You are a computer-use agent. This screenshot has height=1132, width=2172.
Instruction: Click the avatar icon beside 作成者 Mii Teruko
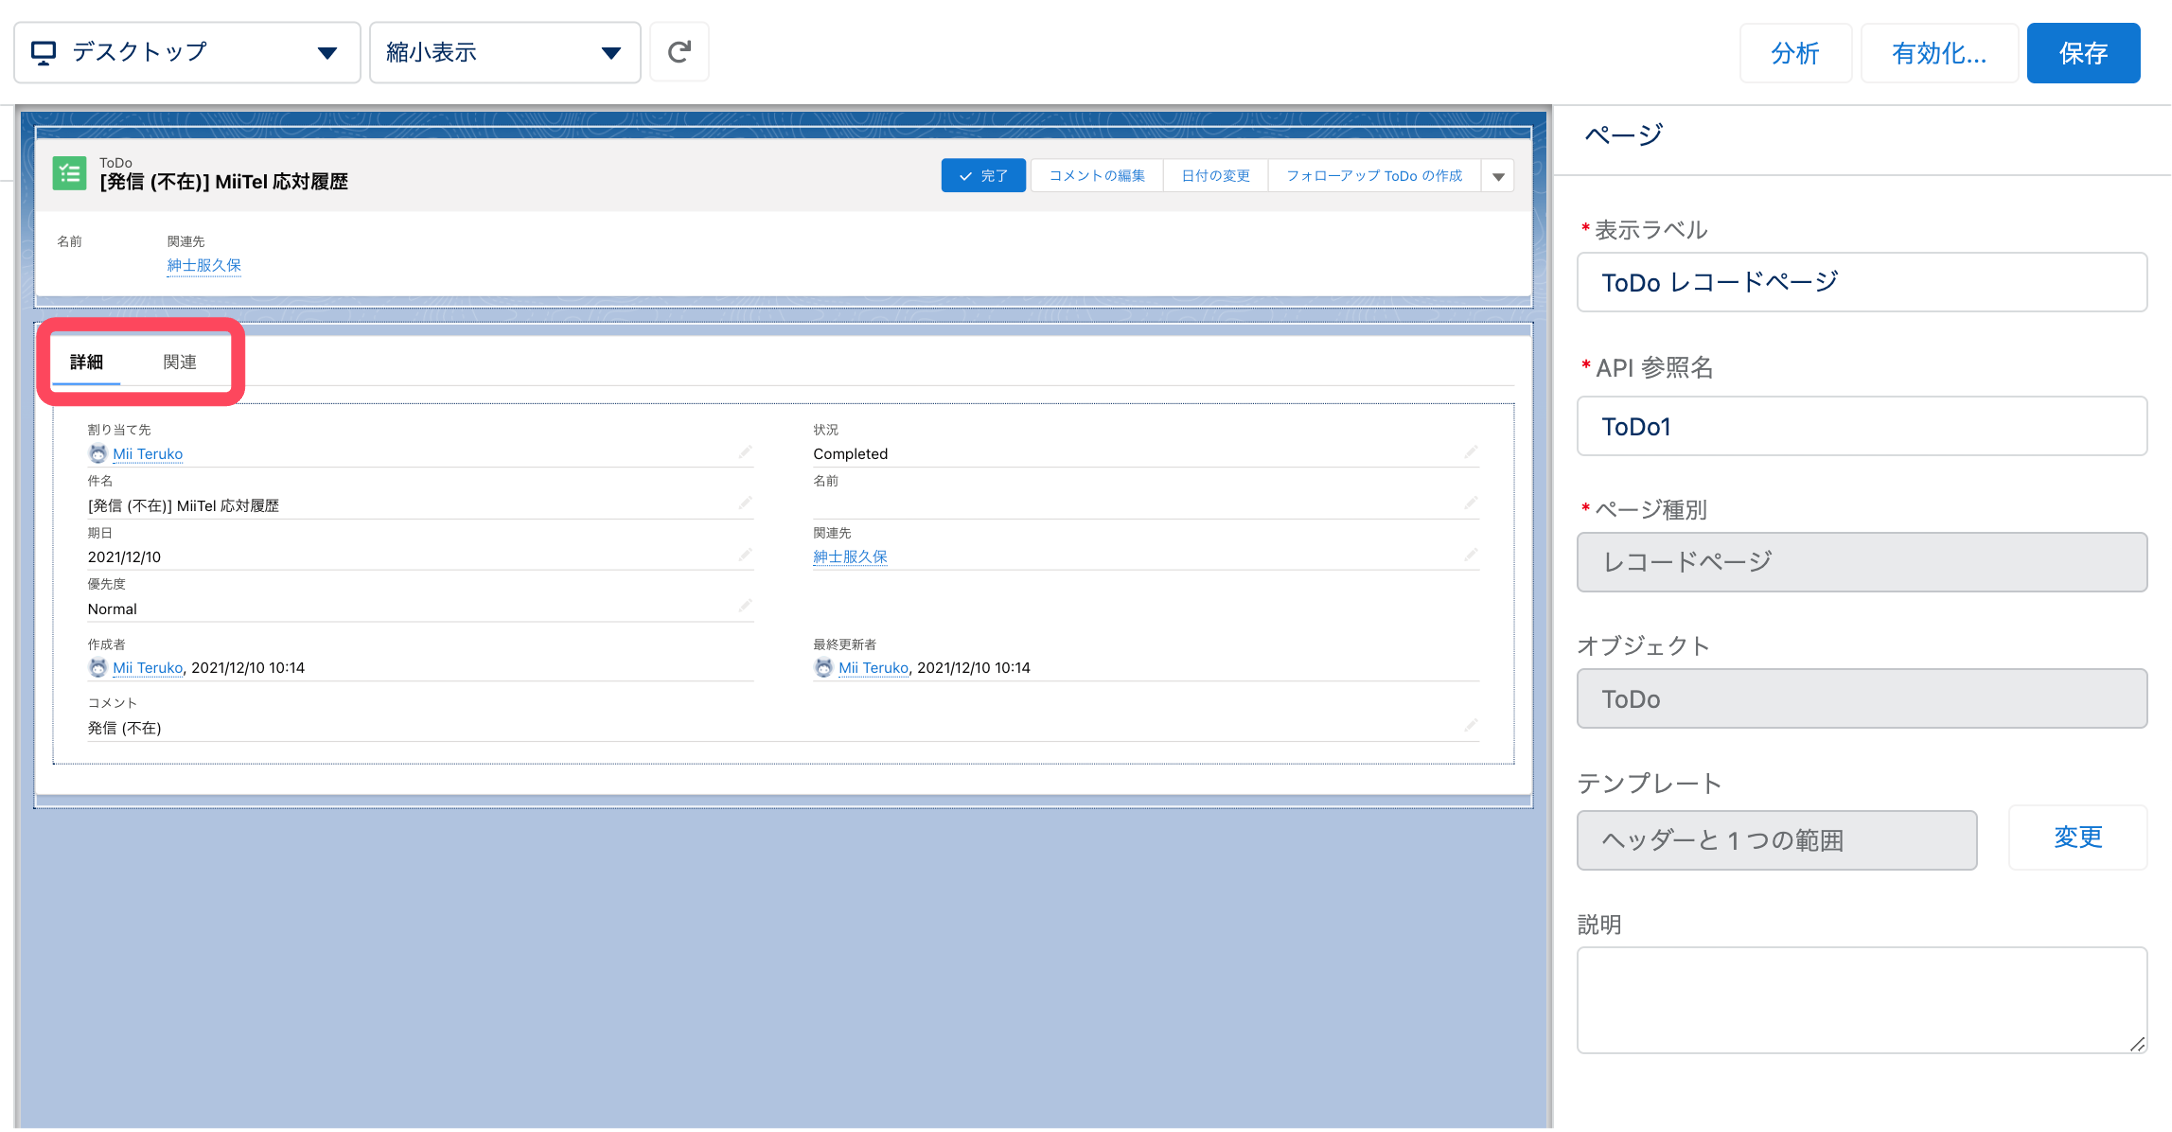pyautogui.click(x=97, y=668)
